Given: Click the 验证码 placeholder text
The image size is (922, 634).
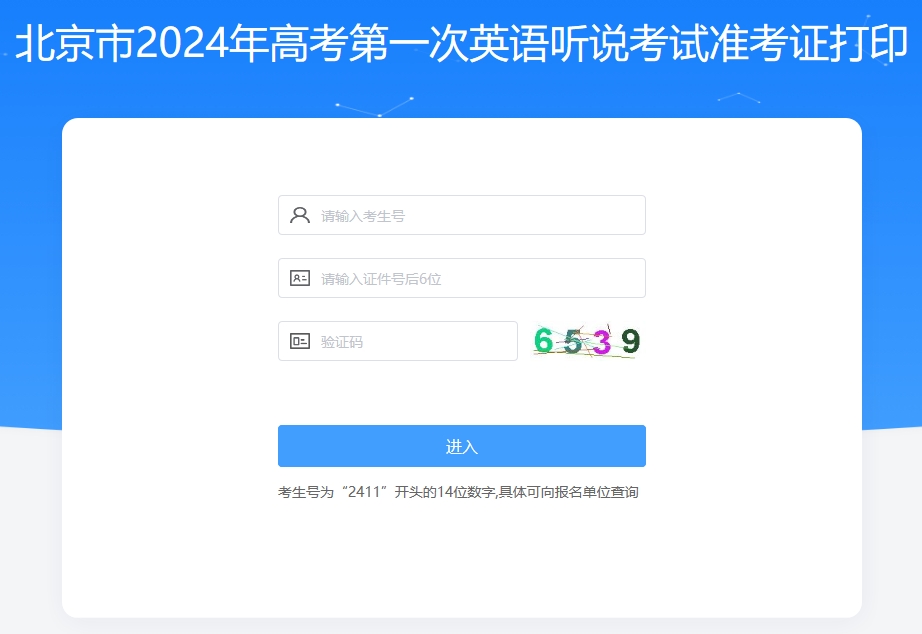Looking at the screenshot, I should [x=342, y=342].
